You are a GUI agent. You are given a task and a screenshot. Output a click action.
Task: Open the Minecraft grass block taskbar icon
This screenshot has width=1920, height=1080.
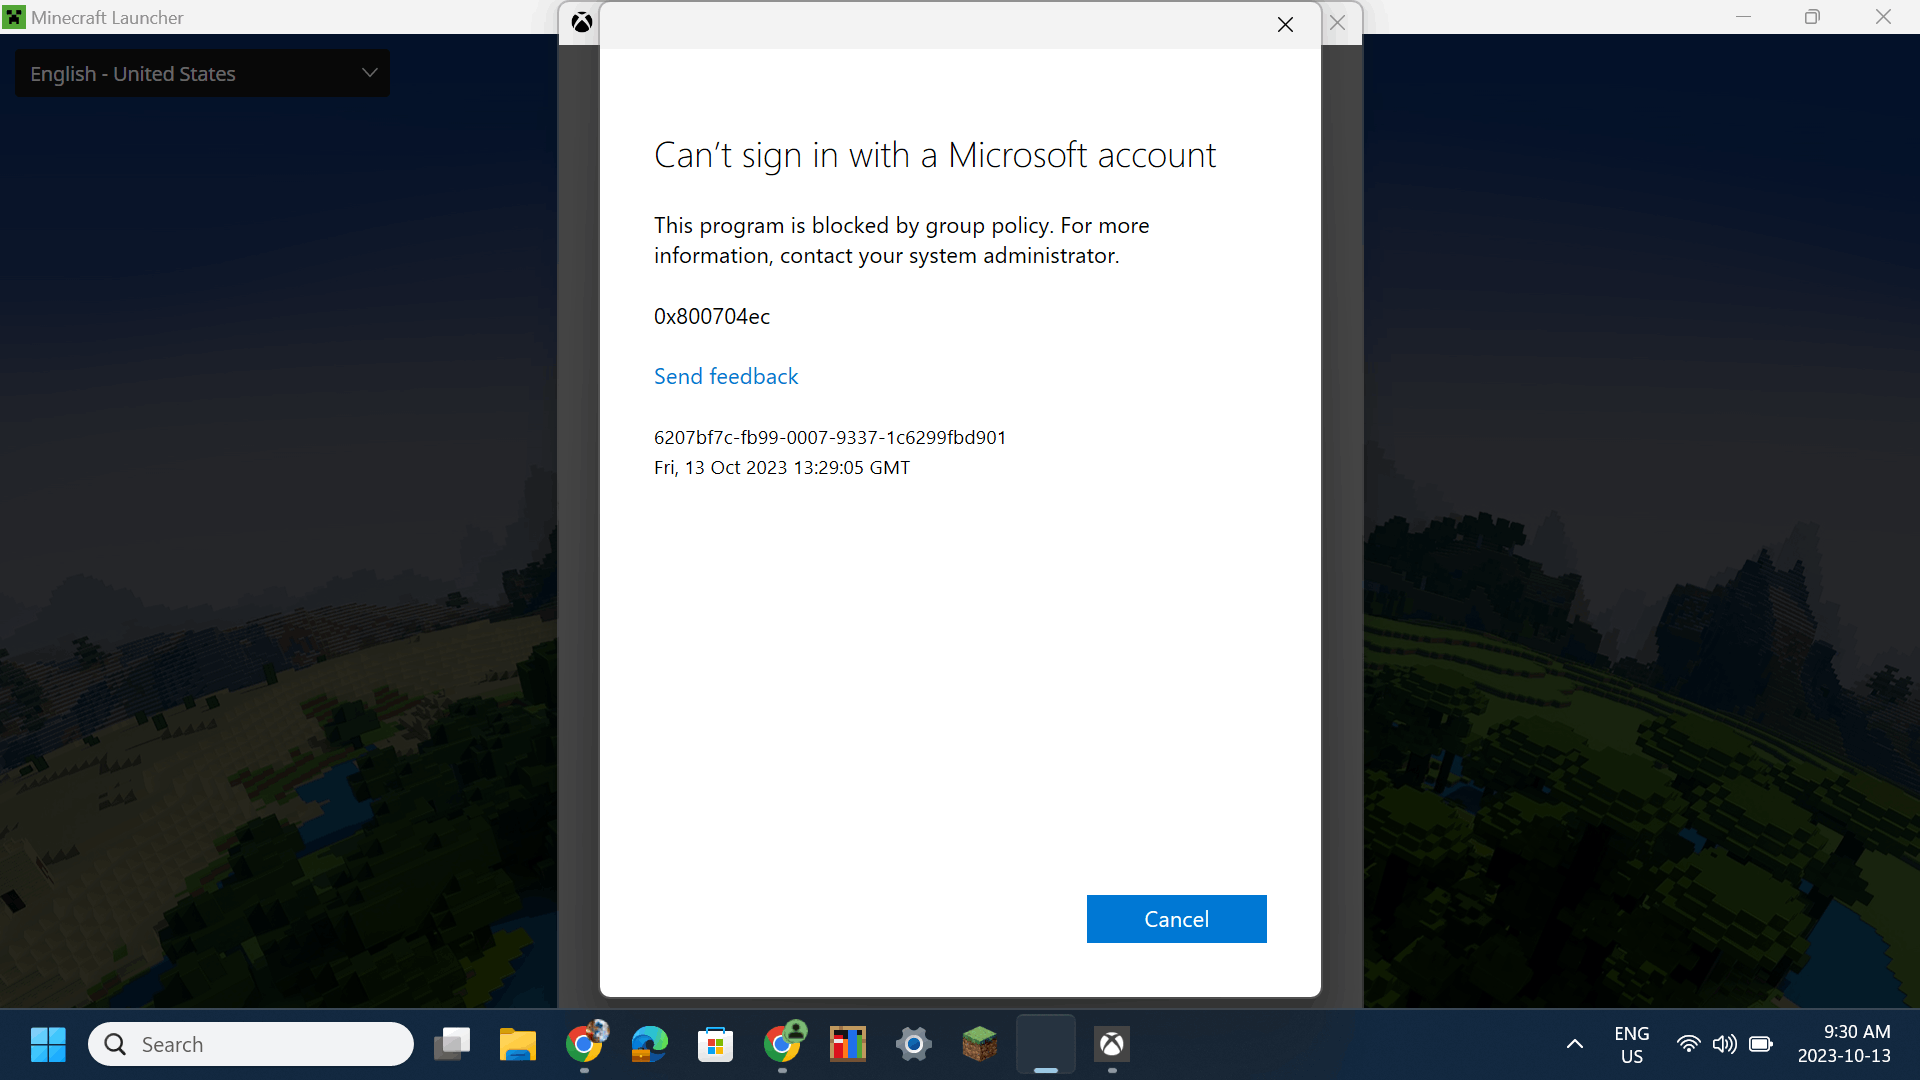click(980, 1044)
